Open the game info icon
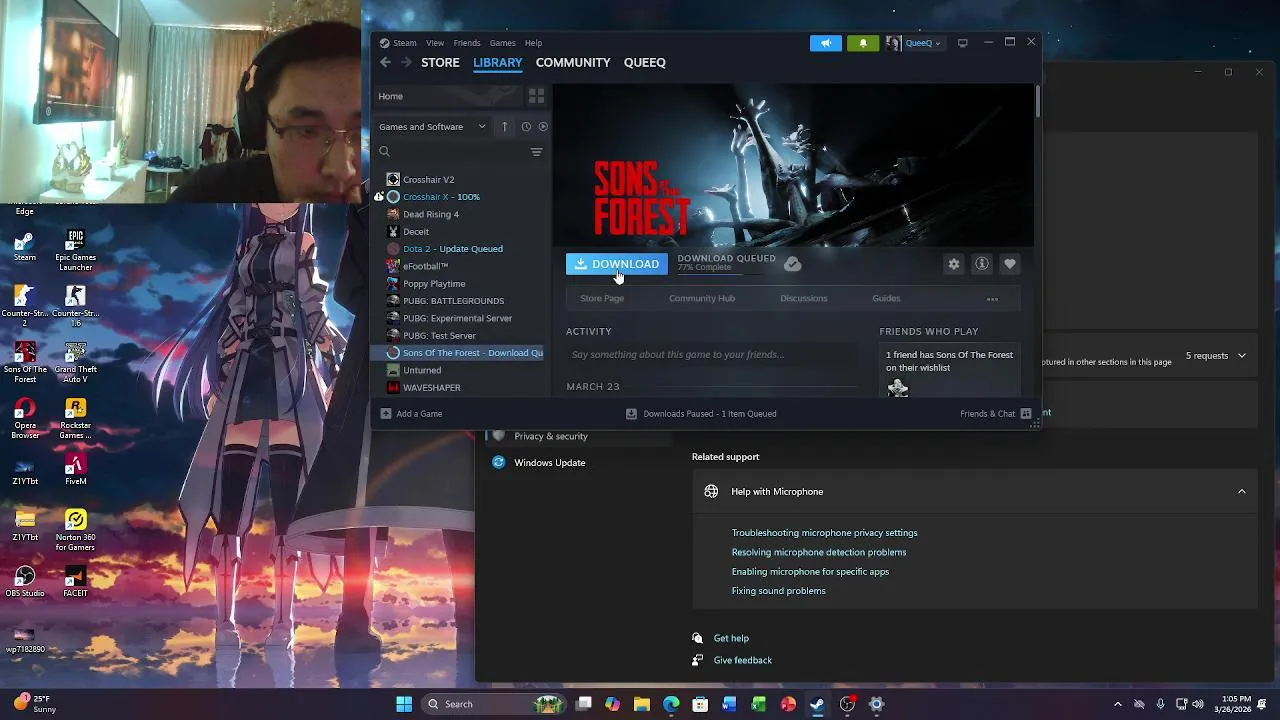This screenshot has width=1280, height=720. coord(982,264)
